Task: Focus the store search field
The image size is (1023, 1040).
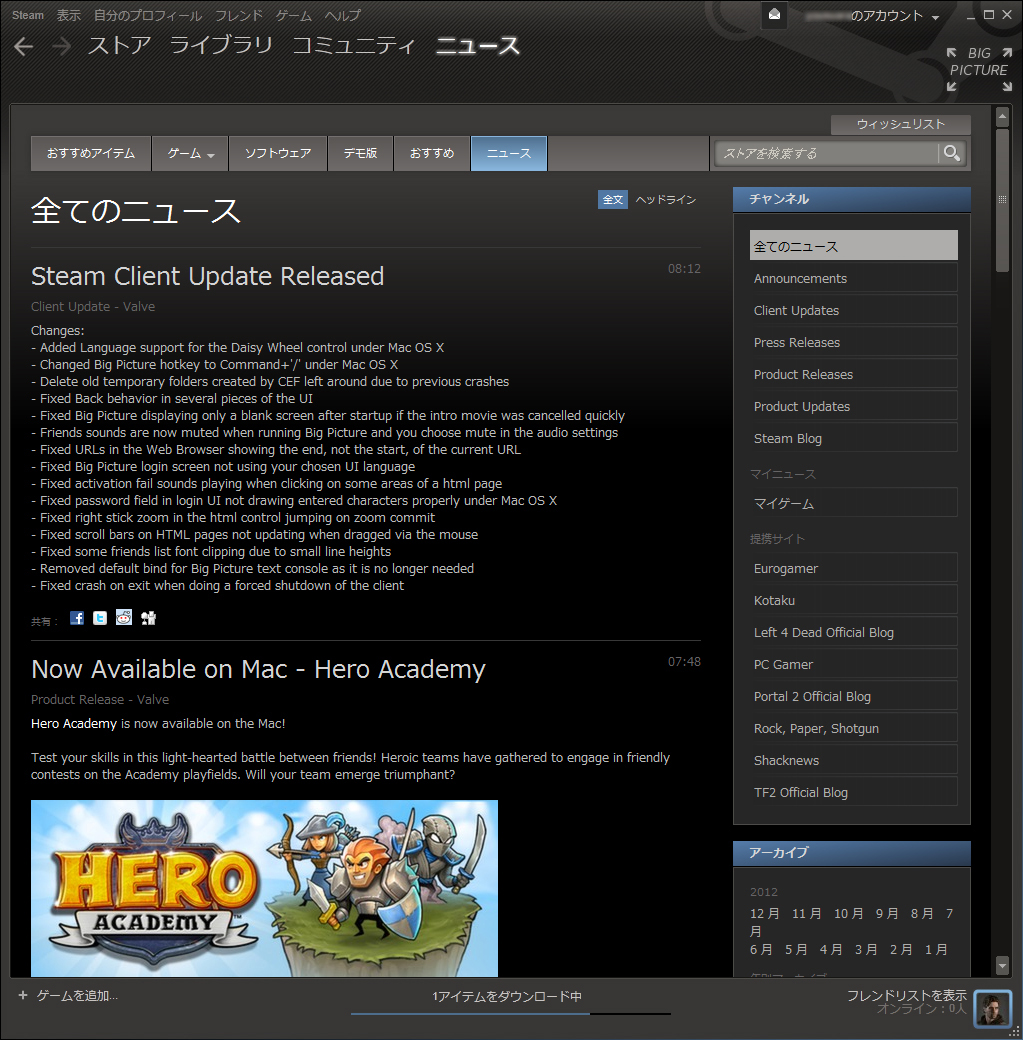Action: [827, 153]
